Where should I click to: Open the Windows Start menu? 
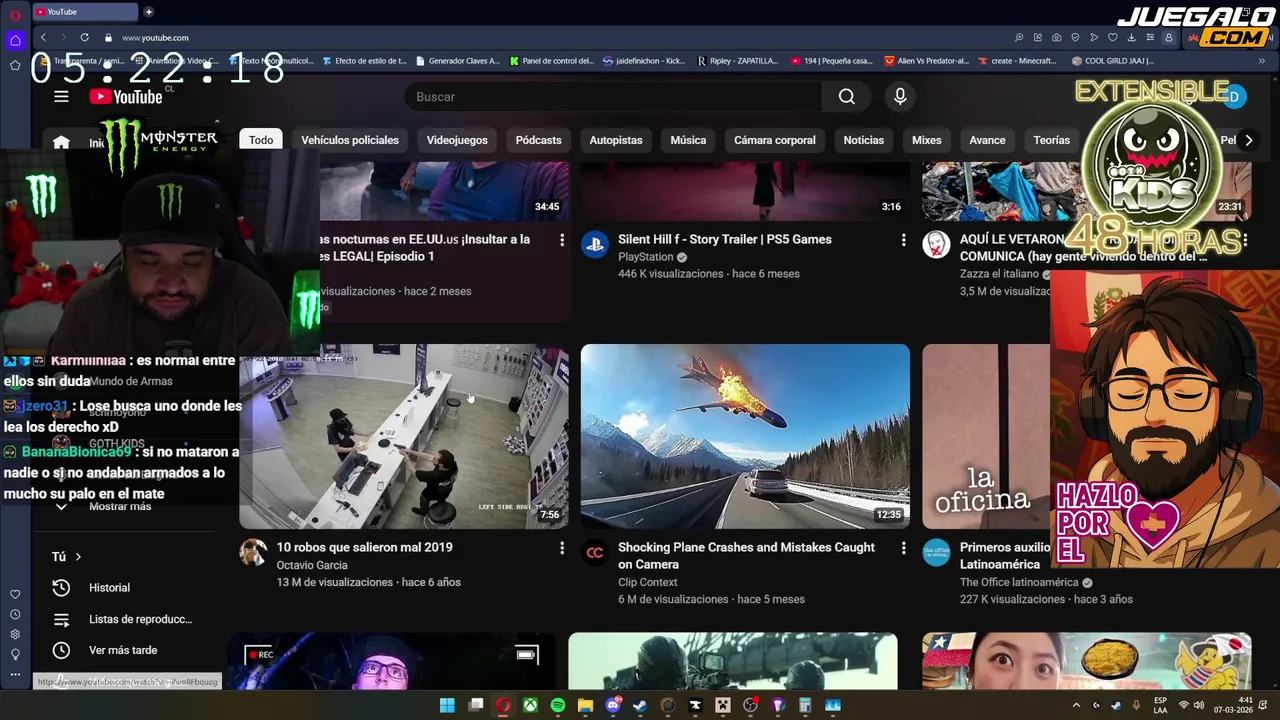coord(447,705)
